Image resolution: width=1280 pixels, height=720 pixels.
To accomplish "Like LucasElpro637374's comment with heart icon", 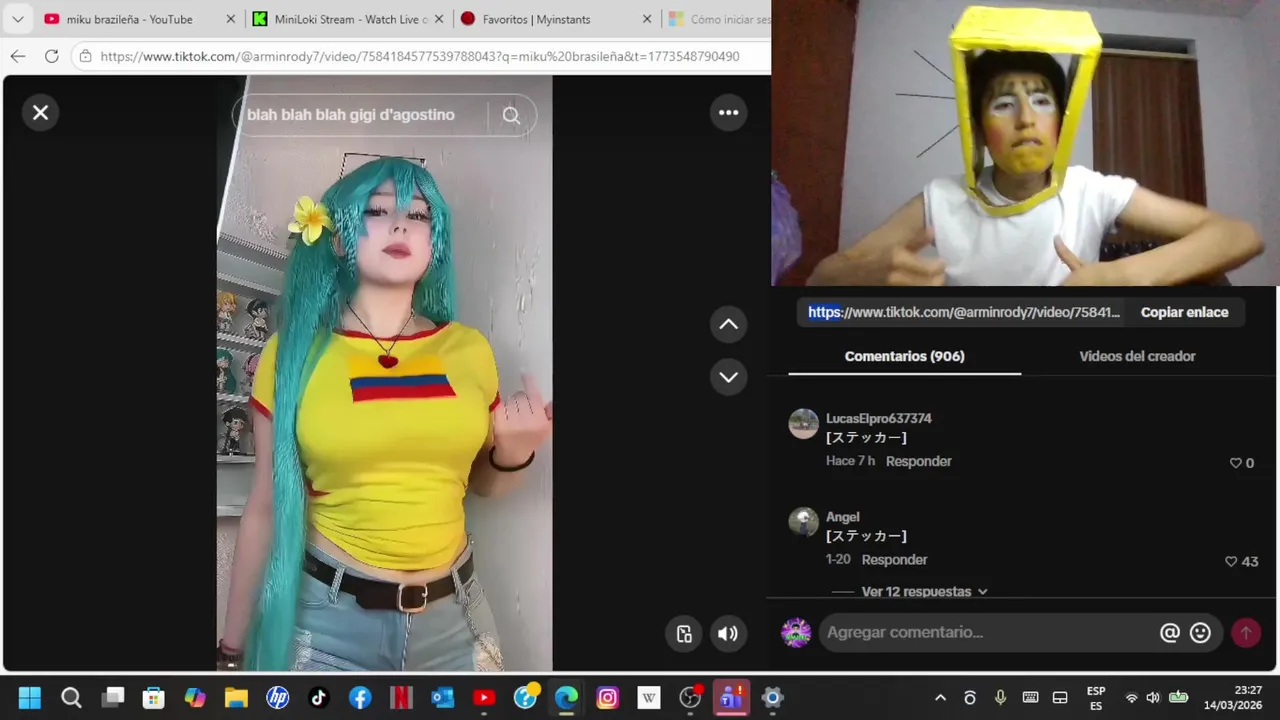I will [x=1235, y=463].
